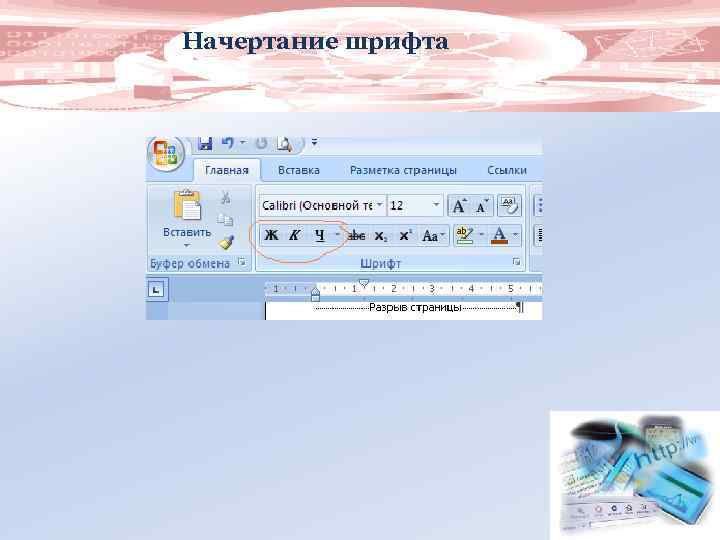Click the Copy icon
Viewport: 720px width, 540px height.
[225, 220]
